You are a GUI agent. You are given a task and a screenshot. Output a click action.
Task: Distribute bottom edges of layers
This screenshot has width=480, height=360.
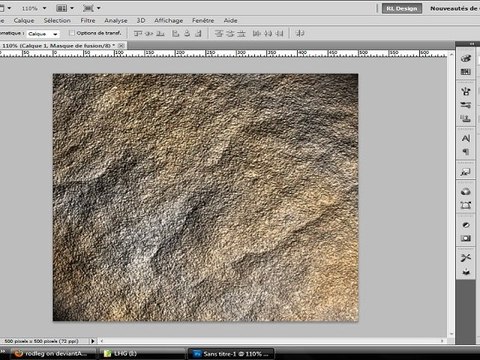coord(241,33)
